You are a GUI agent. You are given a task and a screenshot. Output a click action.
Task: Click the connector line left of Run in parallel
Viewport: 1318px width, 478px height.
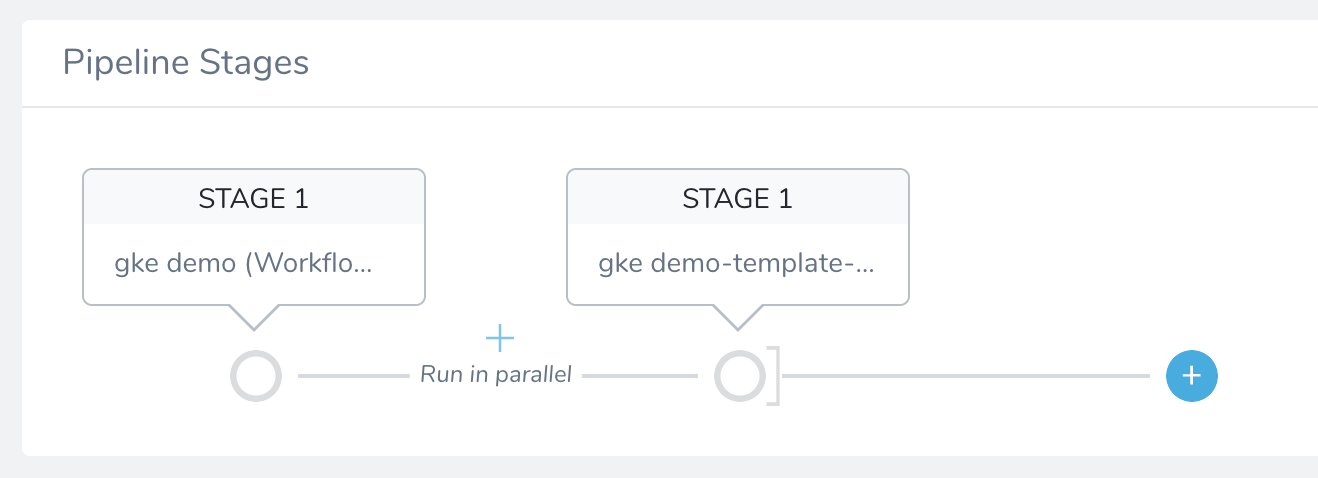(354, 376)
